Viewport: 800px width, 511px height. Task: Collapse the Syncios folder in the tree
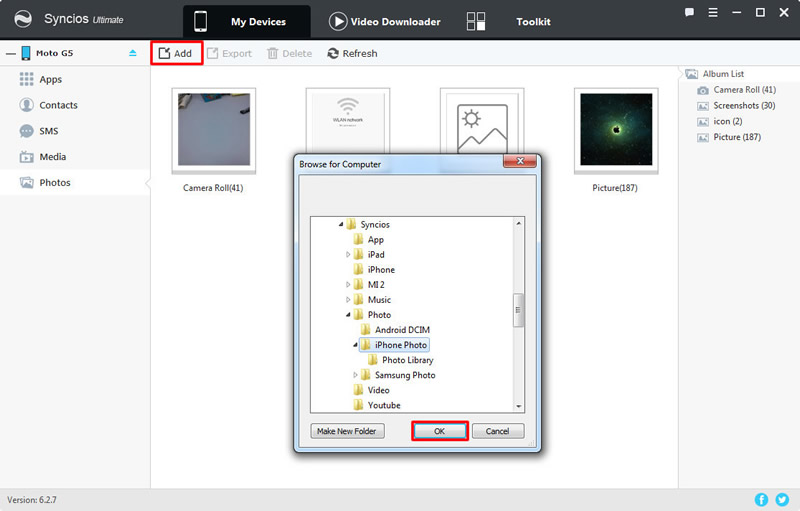[340, 224]
